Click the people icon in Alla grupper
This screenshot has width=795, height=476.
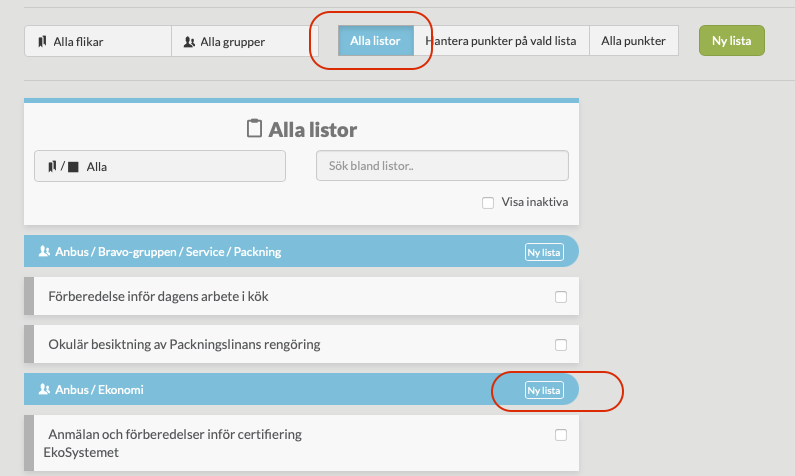[x=190, y=42]
